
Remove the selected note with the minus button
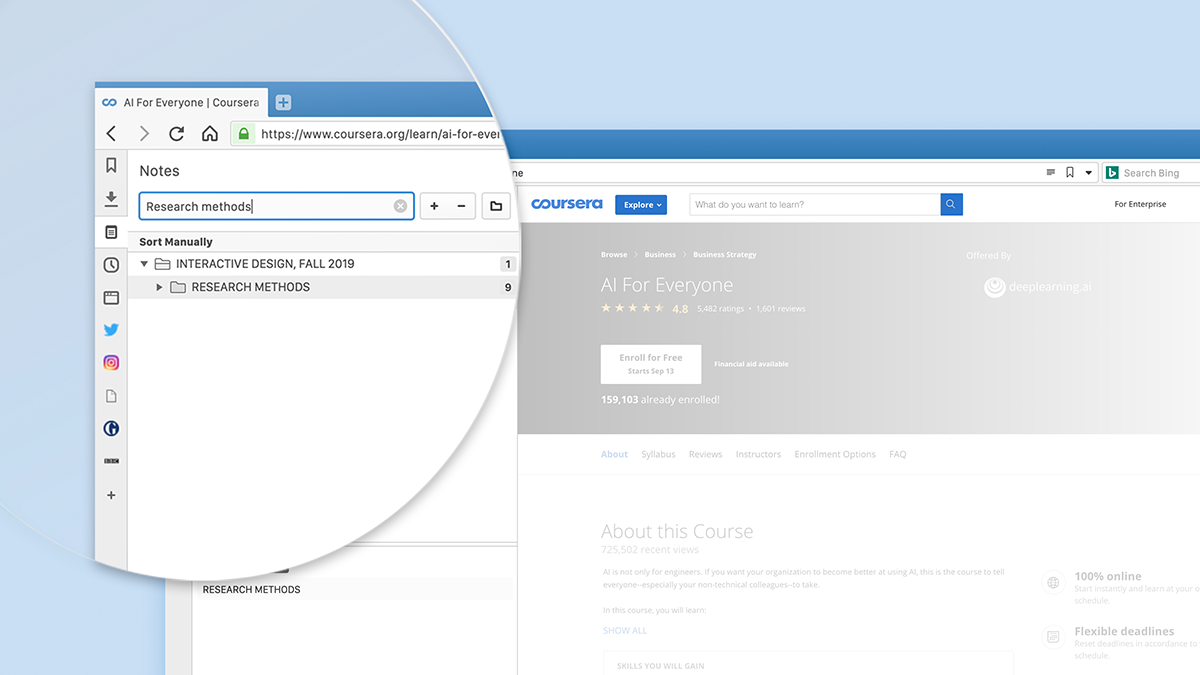(461, 206)
